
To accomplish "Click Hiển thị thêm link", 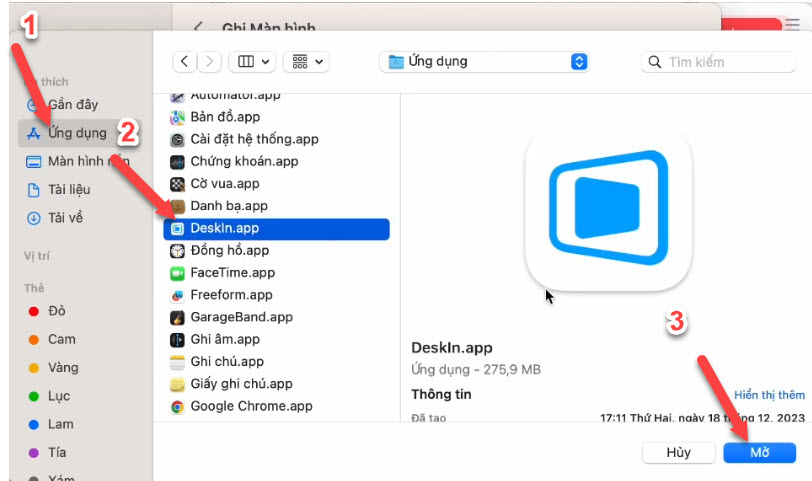I will [769, 395].
